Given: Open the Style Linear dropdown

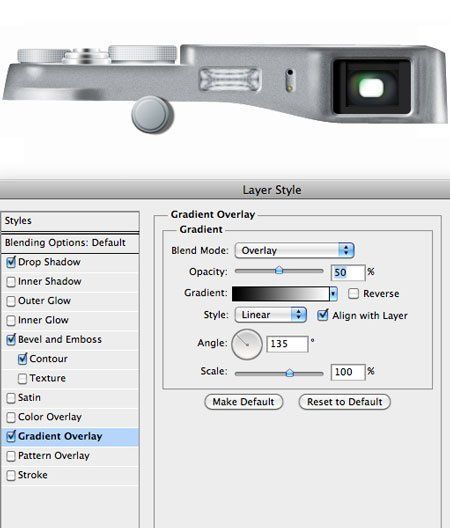Looking at the screenshot, I should 270,315.
